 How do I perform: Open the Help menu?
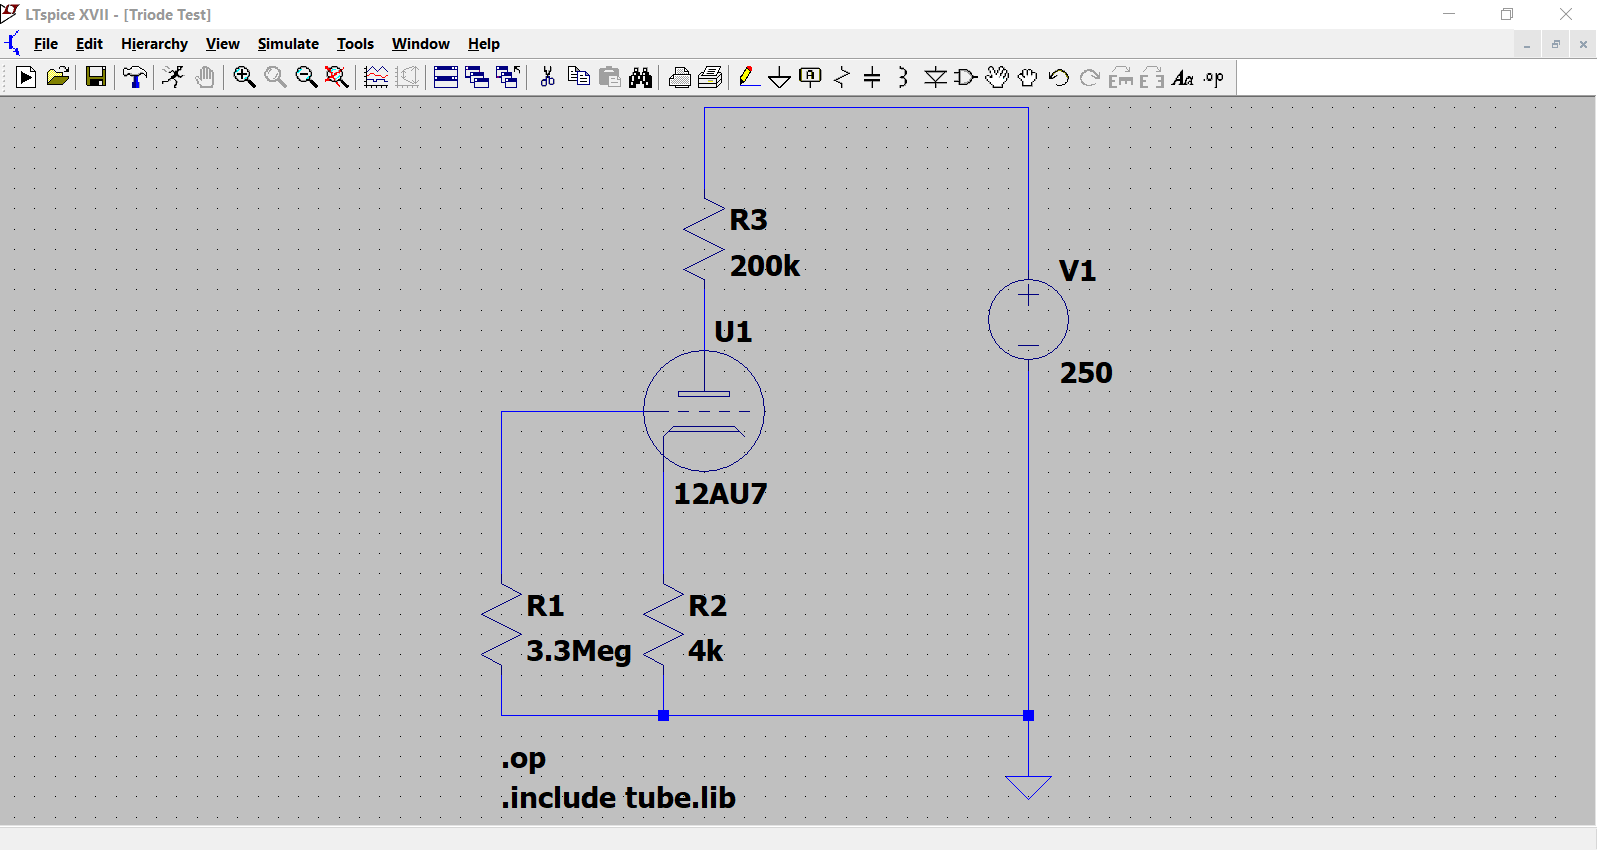pyautogui.click(x=484, y=44)
